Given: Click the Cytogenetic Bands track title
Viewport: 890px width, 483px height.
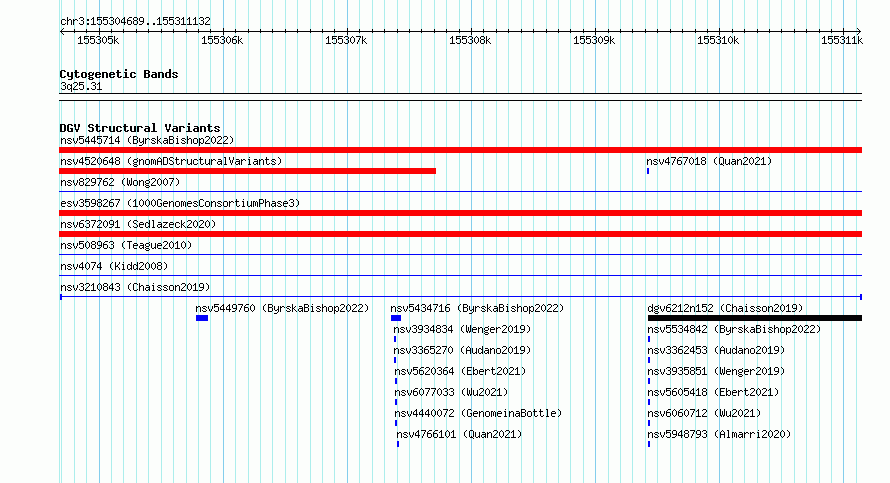Looking at the screenshot, I should click(x=119, y=74).
